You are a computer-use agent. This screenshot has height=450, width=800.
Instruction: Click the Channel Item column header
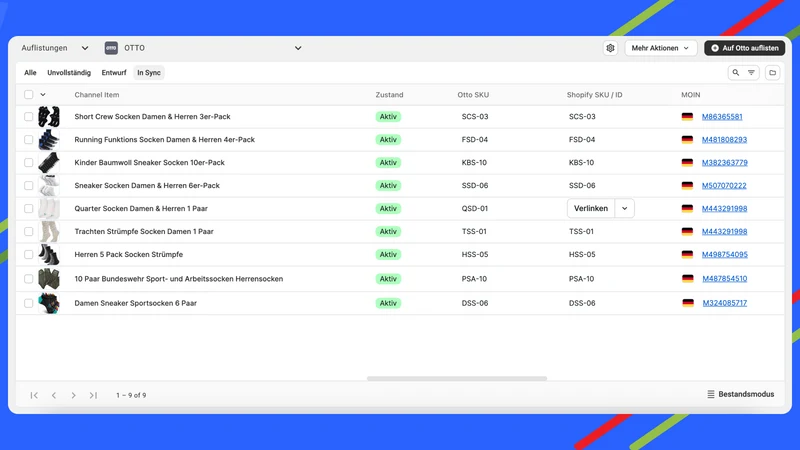[x=96, y=95]
